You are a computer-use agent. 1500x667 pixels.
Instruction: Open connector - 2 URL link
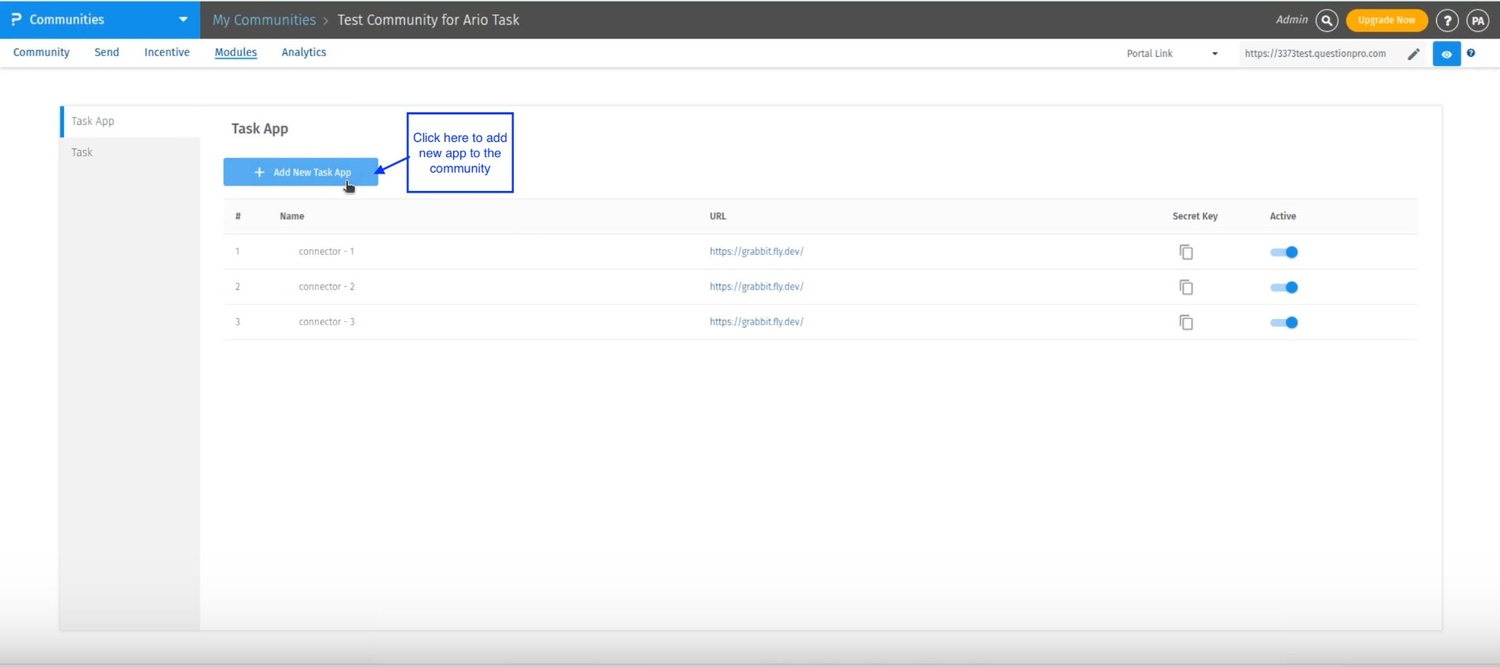tap(757, 286)
